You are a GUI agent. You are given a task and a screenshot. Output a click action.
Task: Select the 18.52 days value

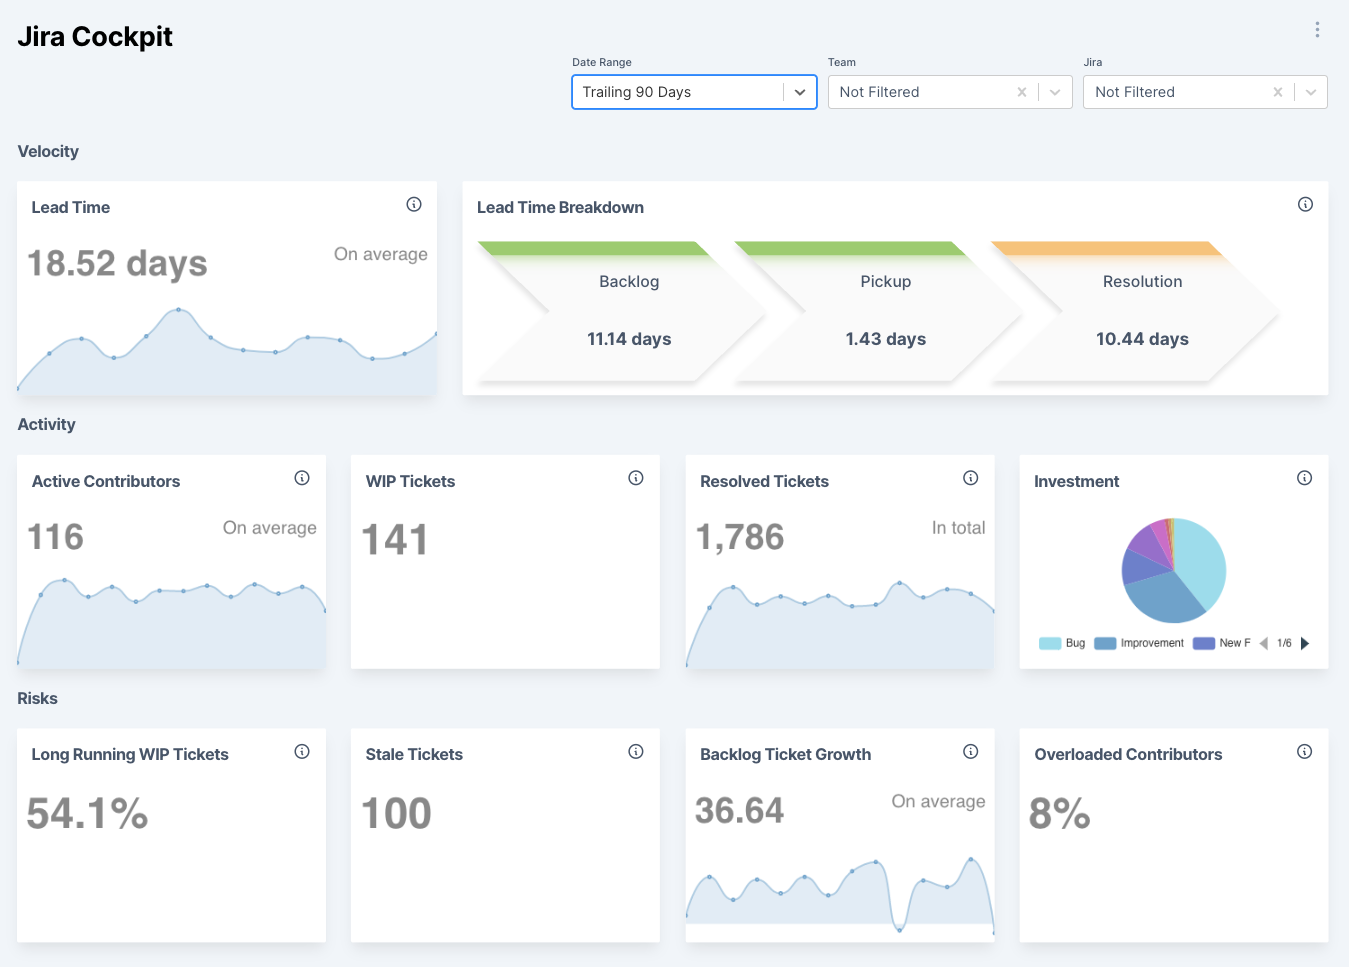click(117, 263)
